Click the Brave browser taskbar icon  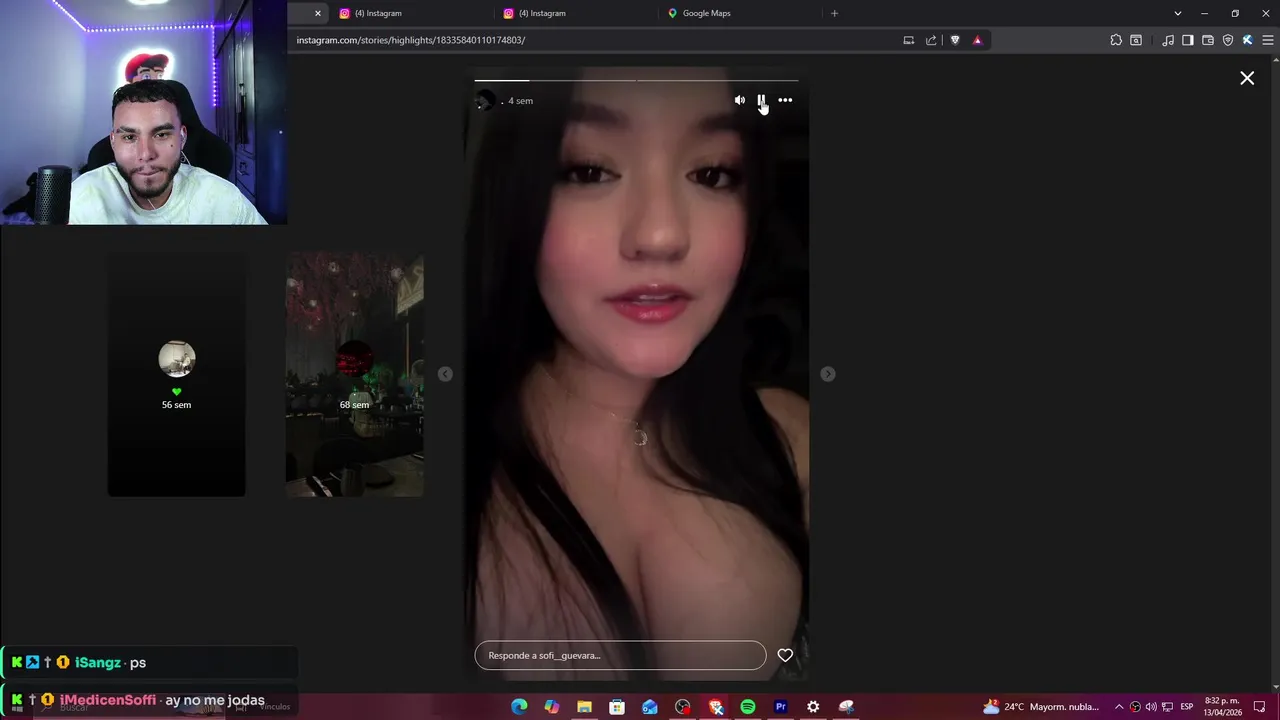715,707
